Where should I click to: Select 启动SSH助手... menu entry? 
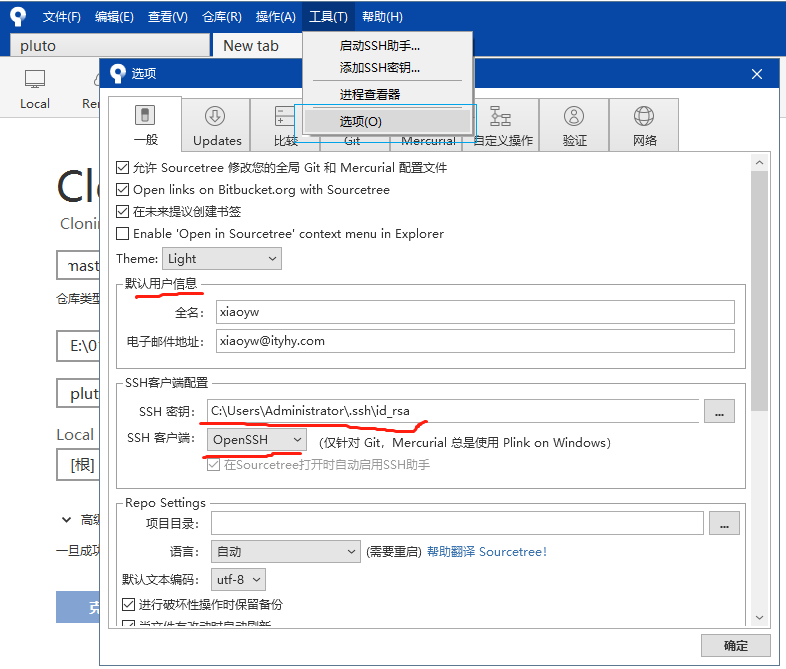click(387, 46)
